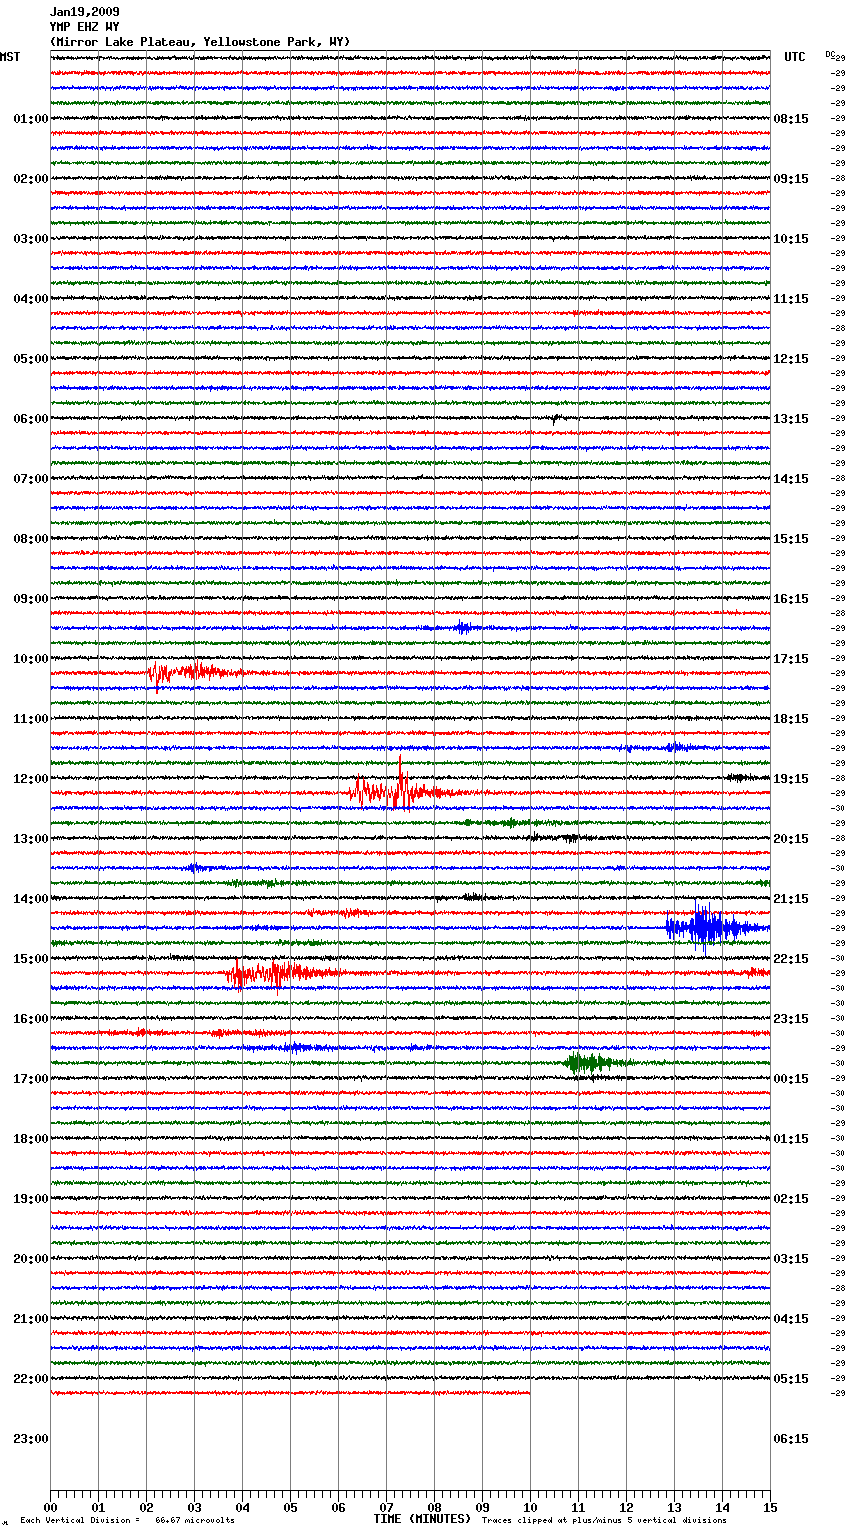850x1534 pixels.
Task: Click the "MST" time zone header
Action: pyautogui.click(x=10, y=57)
